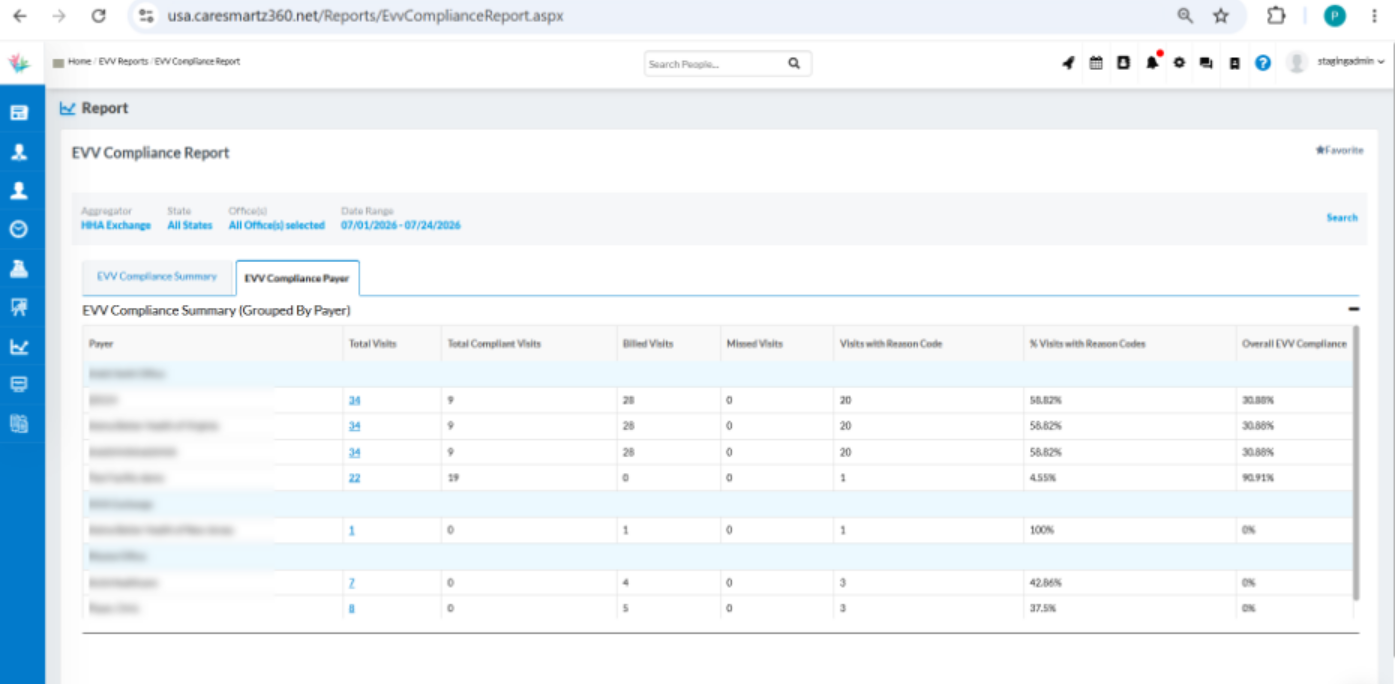
Task: Open the cash register icon in the sidebar
Action: [x=19, y=268]
